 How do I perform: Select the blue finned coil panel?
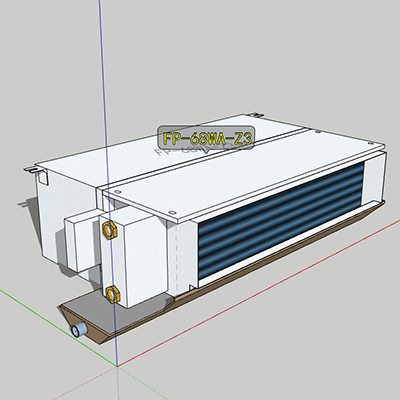tap(281, 221)
